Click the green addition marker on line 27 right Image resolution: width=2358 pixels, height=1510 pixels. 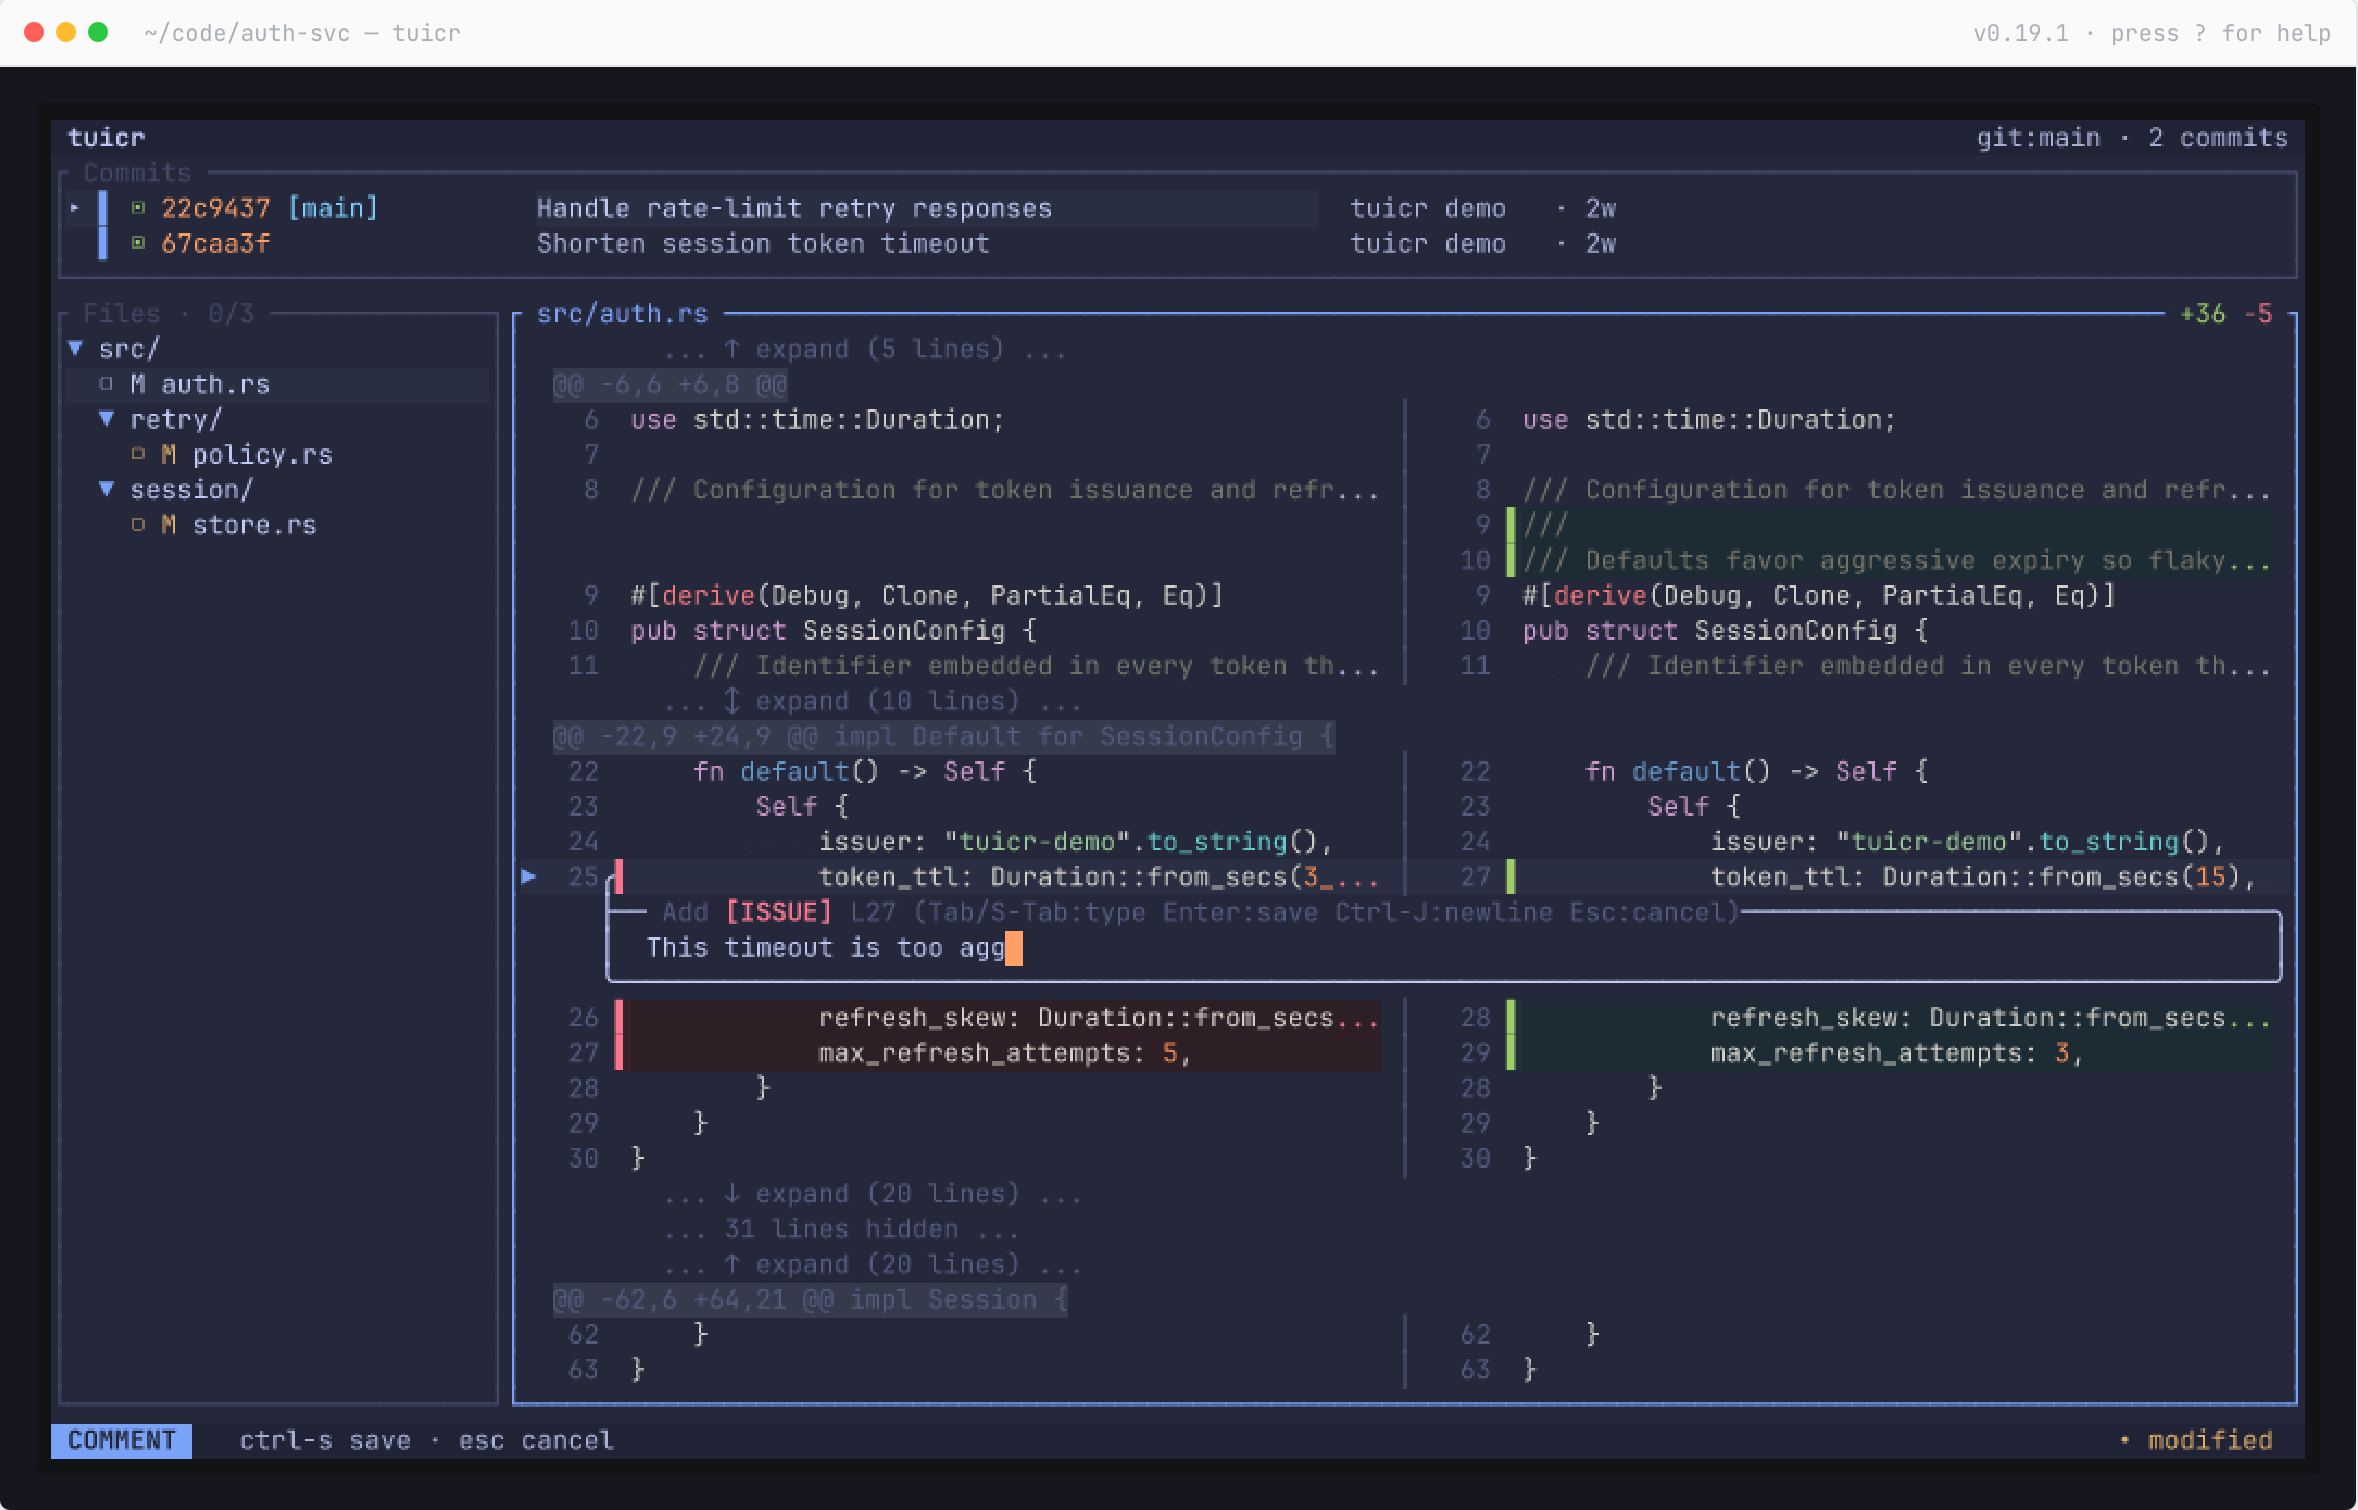pos(1511,877)
